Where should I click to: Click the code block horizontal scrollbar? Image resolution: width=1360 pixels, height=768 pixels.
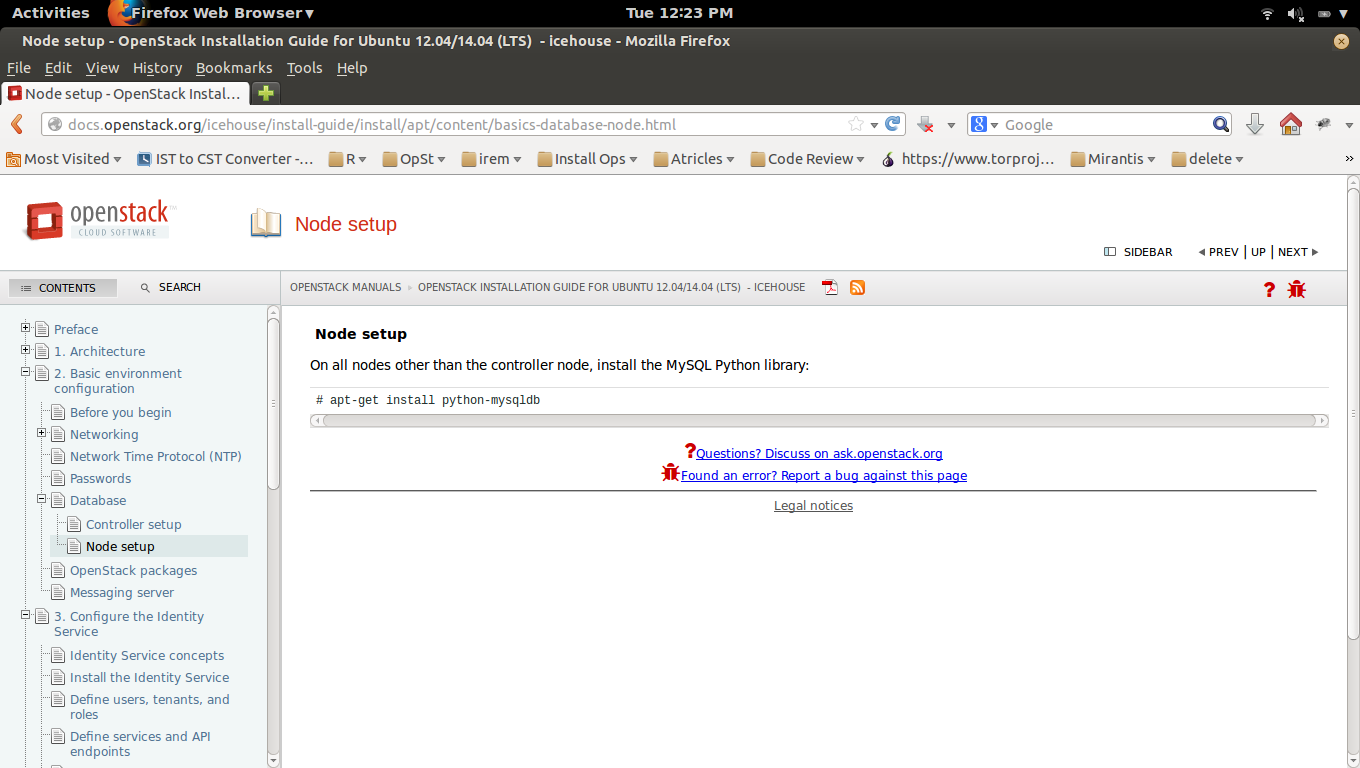tap(819, 420)
